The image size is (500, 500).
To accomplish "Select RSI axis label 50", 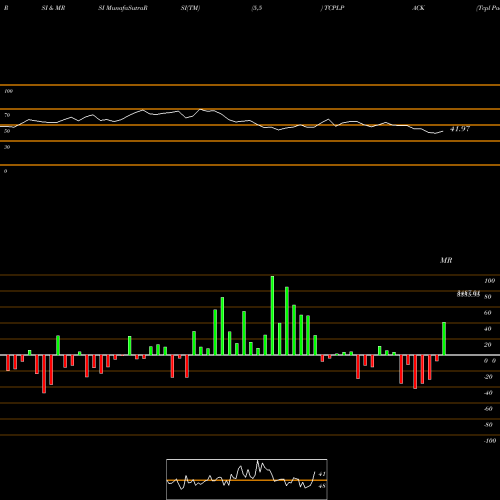I will [x=7, y=131].
